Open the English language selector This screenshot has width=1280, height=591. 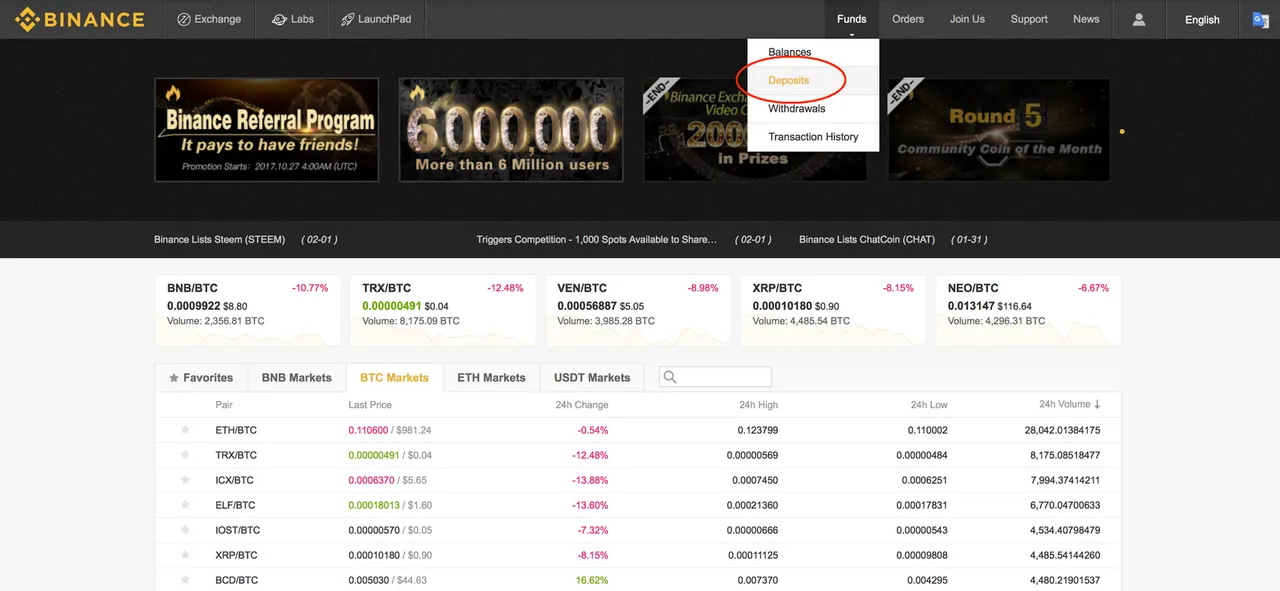click(x=1202, y=19)
